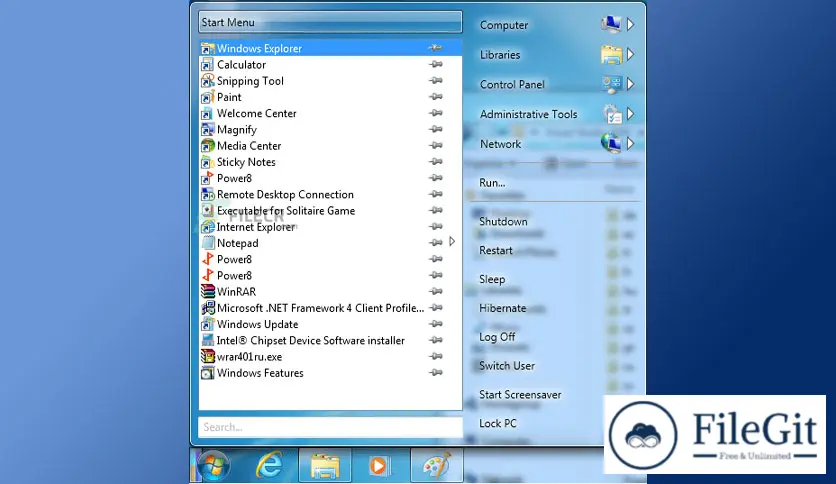Screen dimensions: 836x484
Task: Open the Windows Start orb on taskbar
Action: [x=214, y=465]
